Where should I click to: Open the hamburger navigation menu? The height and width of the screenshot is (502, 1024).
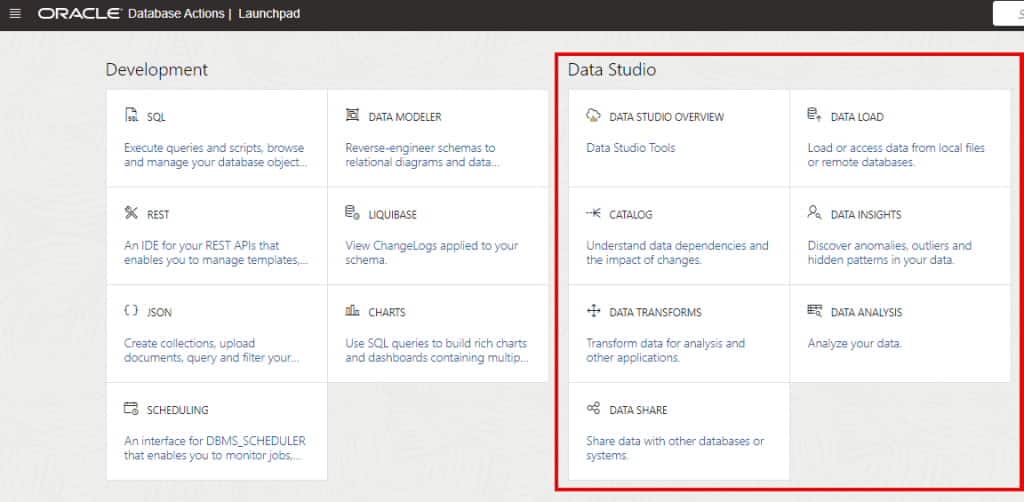point(14,14)
